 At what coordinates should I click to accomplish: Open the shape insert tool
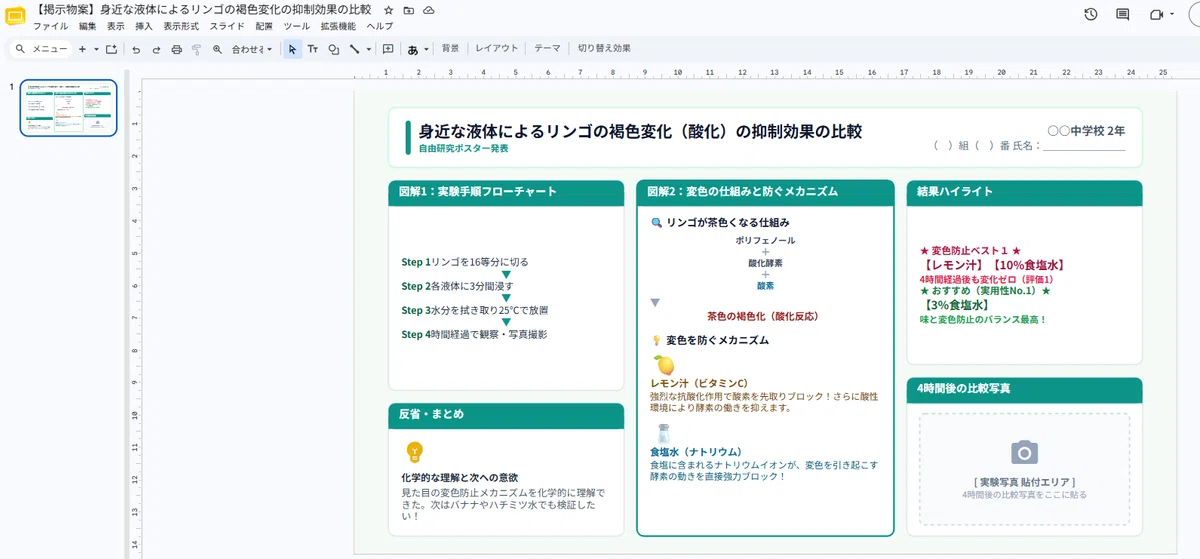coord(334,49)
